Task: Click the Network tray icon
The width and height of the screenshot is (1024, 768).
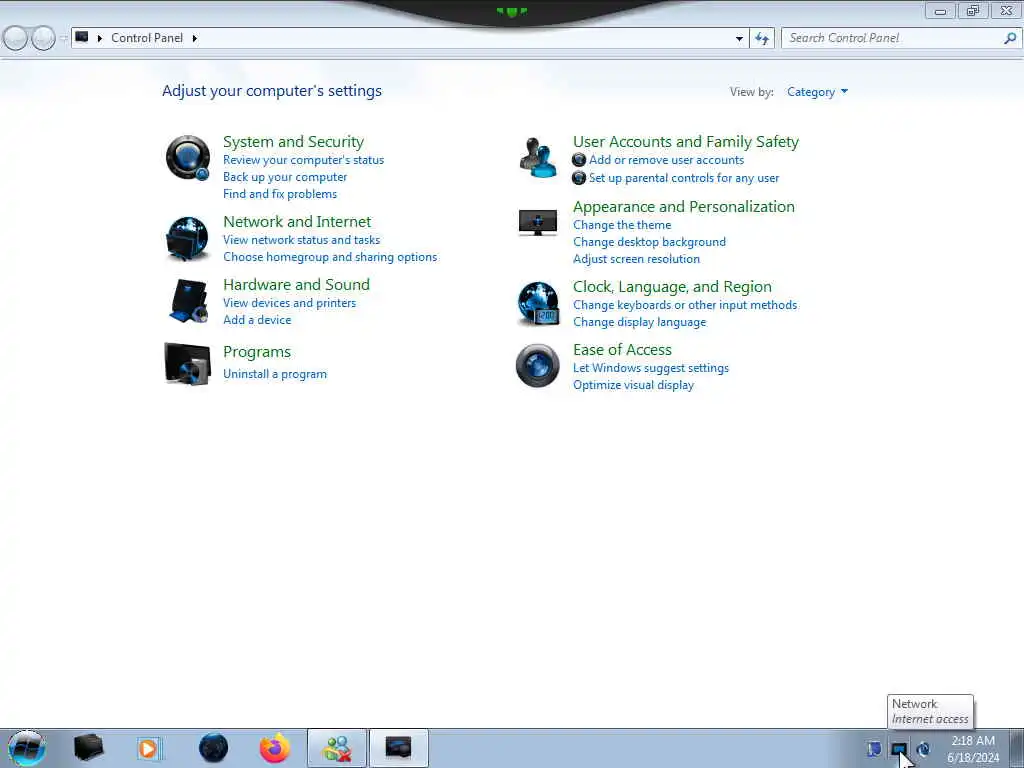Action: [x=899, y=749]
